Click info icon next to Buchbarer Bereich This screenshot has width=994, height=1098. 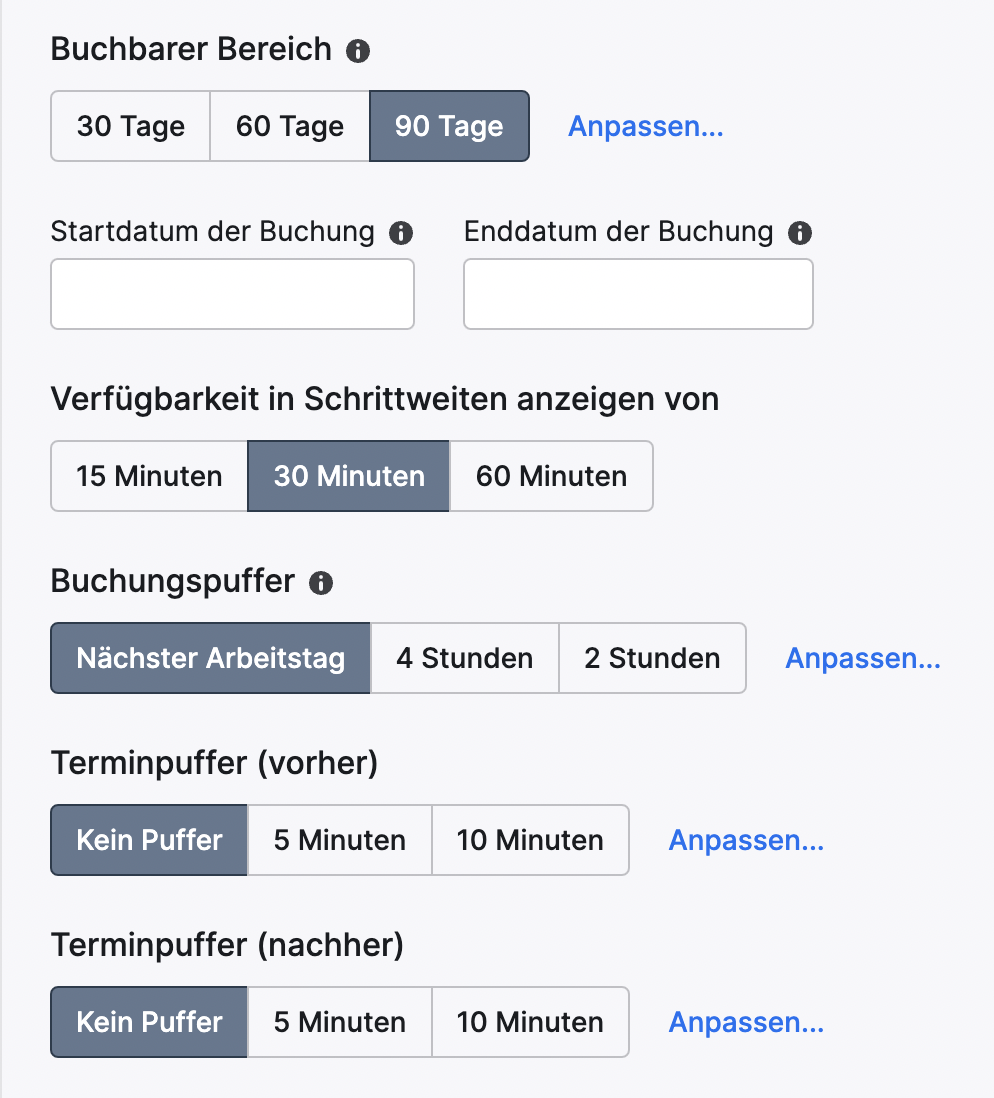tap(358, 51)
